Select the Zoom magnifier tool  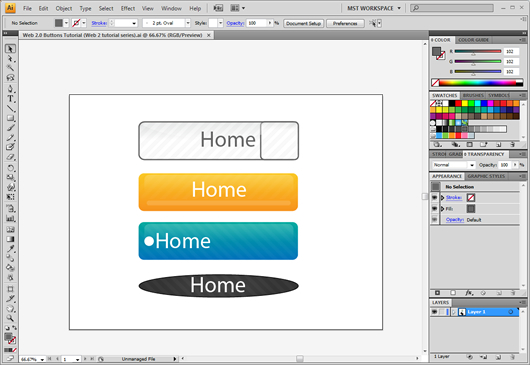tap(10, 318)
